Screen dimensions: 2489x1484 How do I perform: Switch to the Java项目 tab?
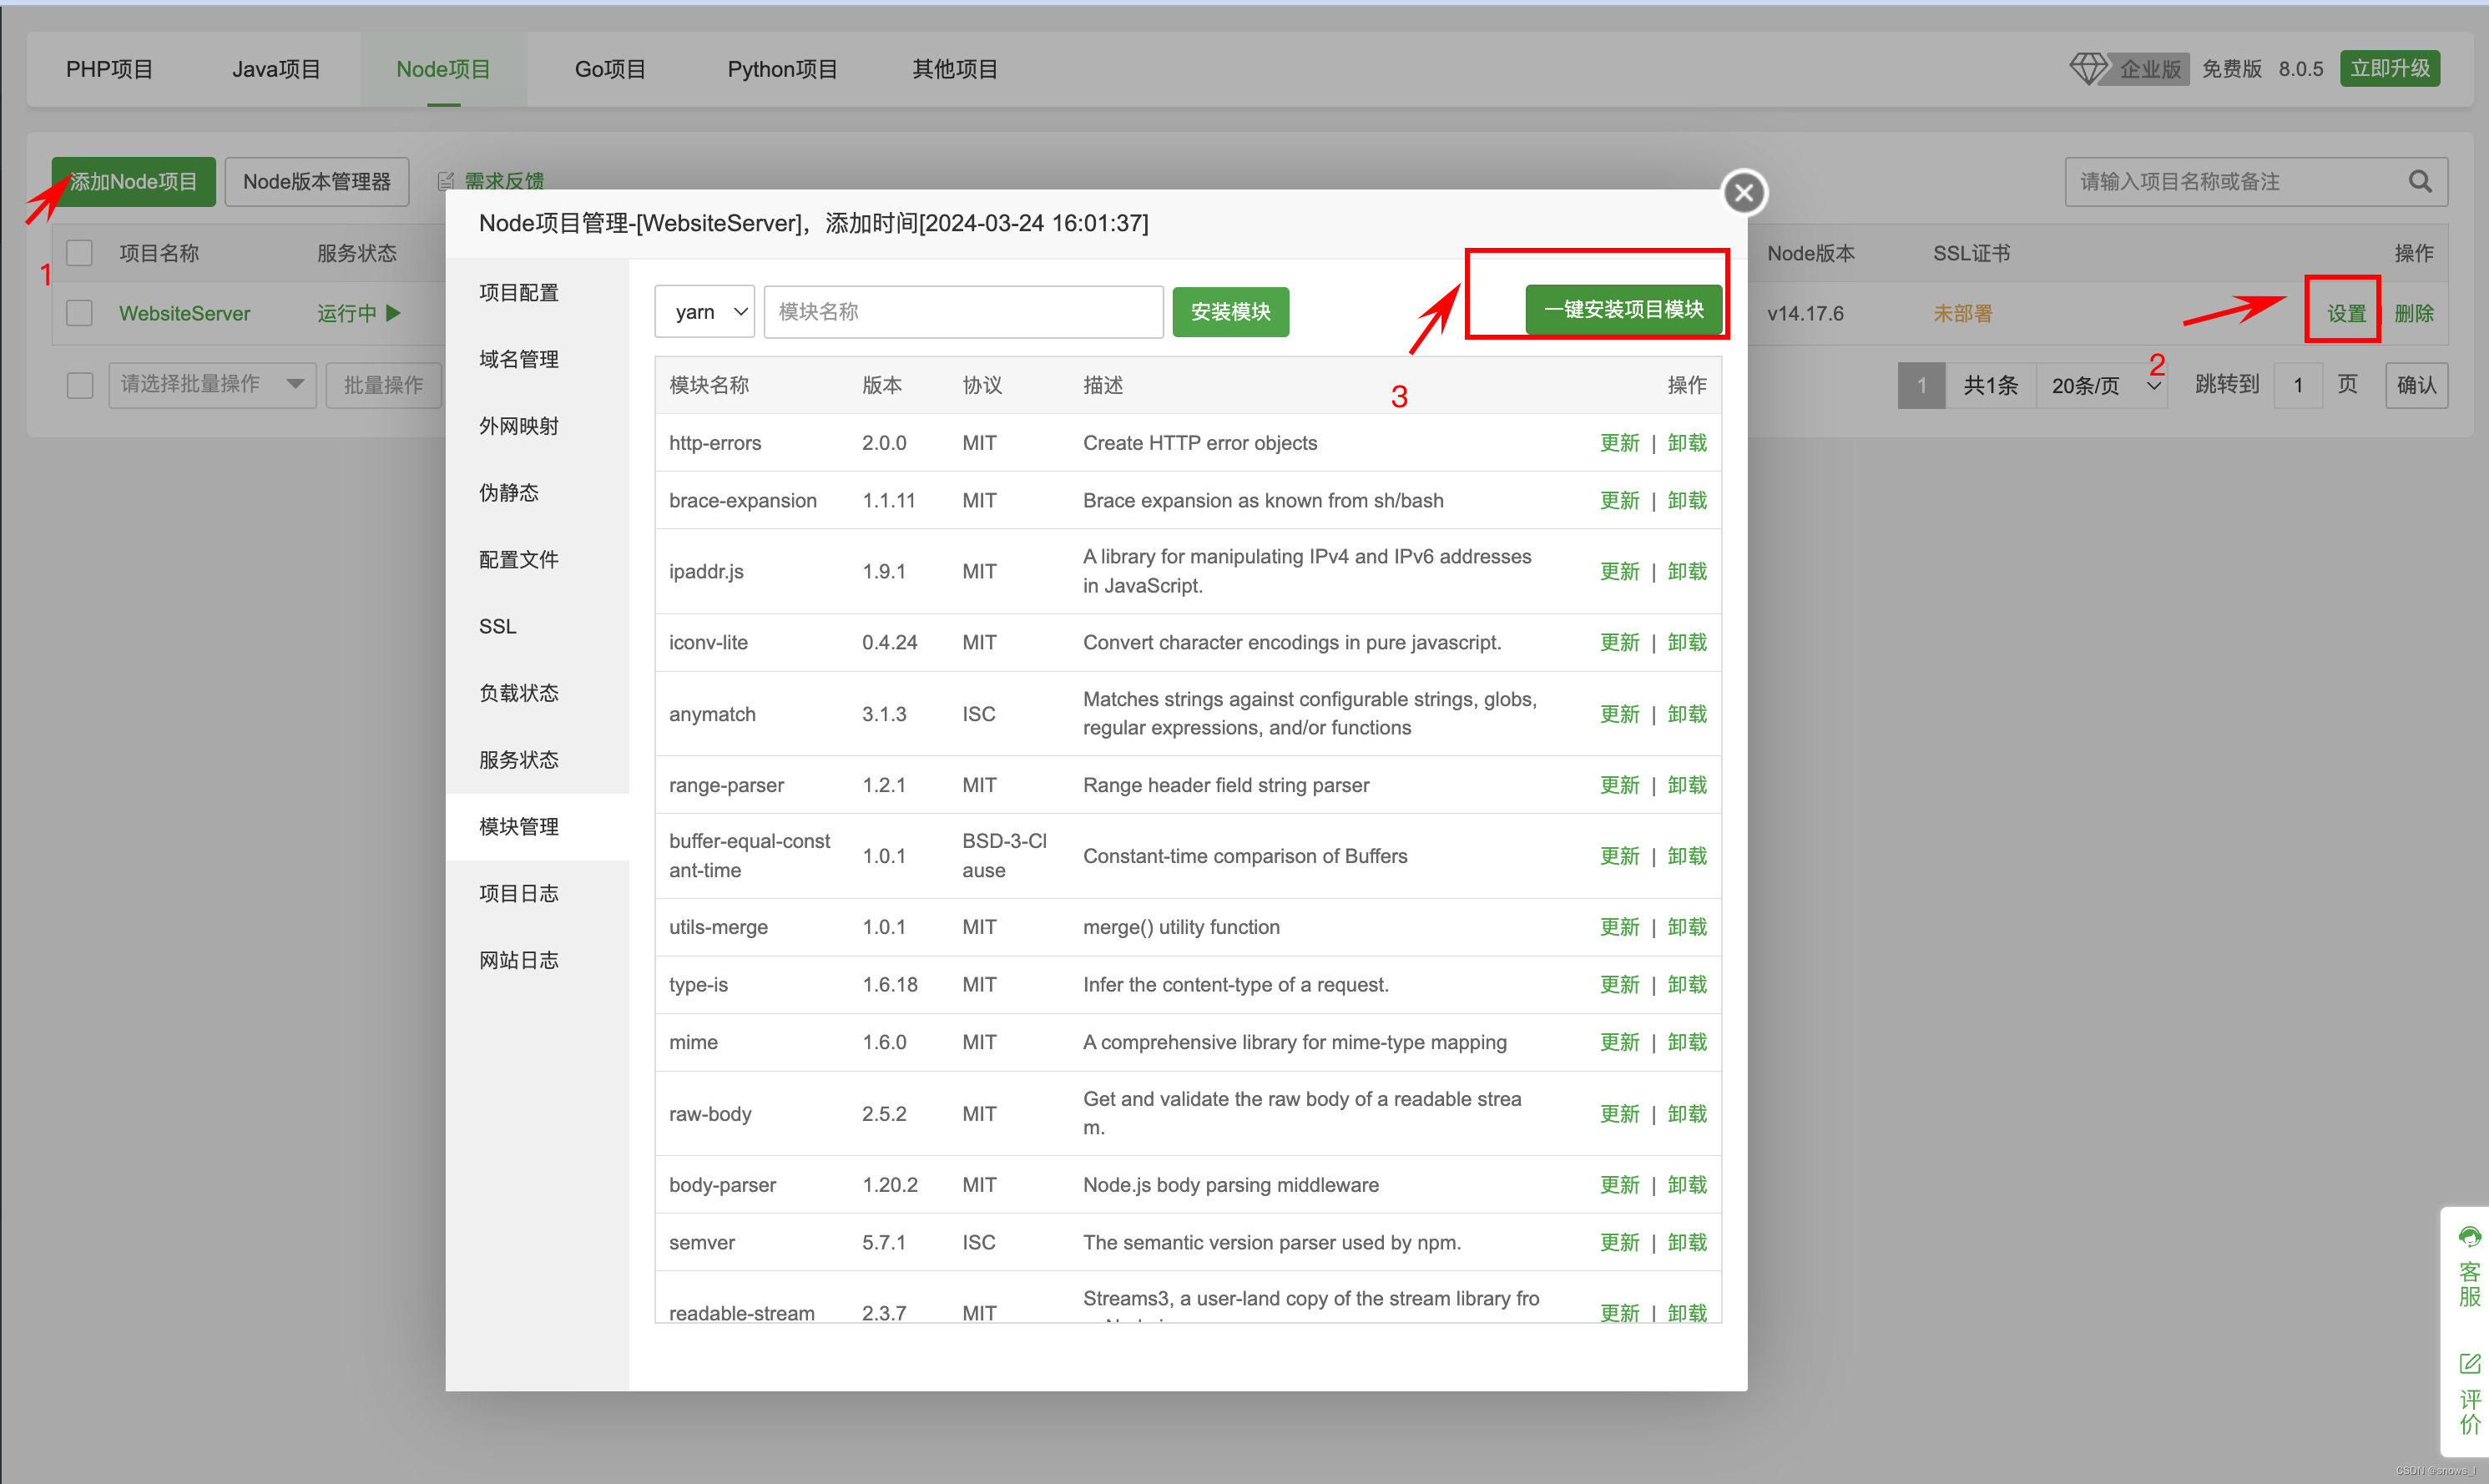[x=276, y=69]
